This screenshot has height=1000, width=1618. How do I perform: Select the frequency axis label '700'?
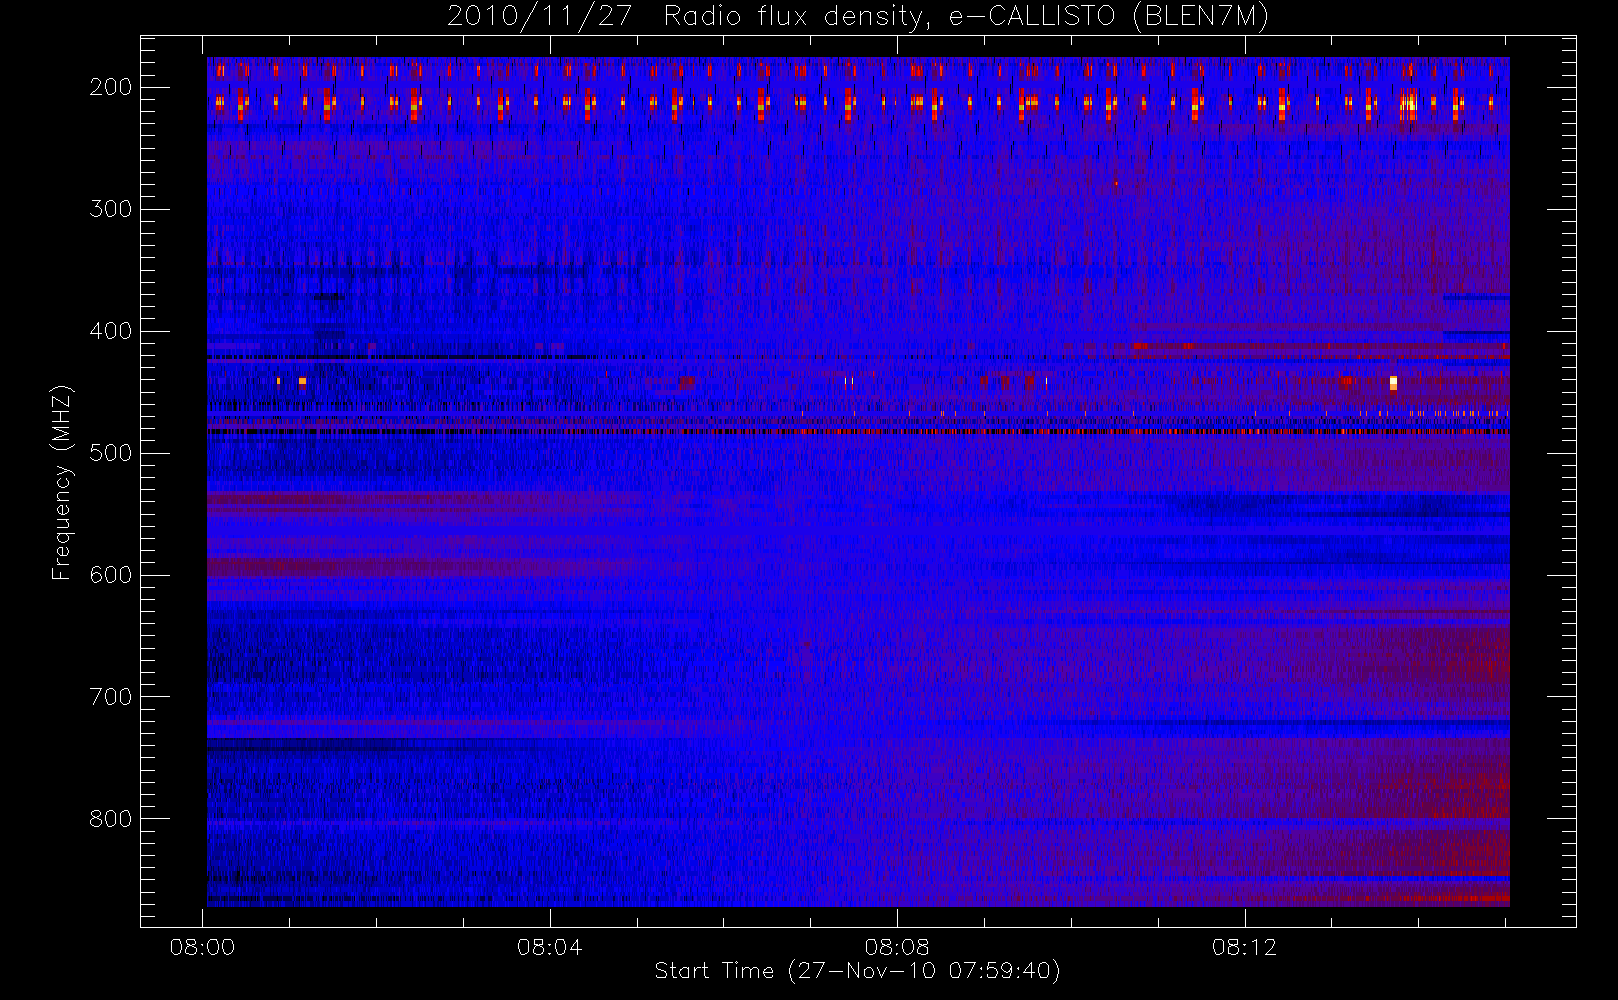coord(110,697)
